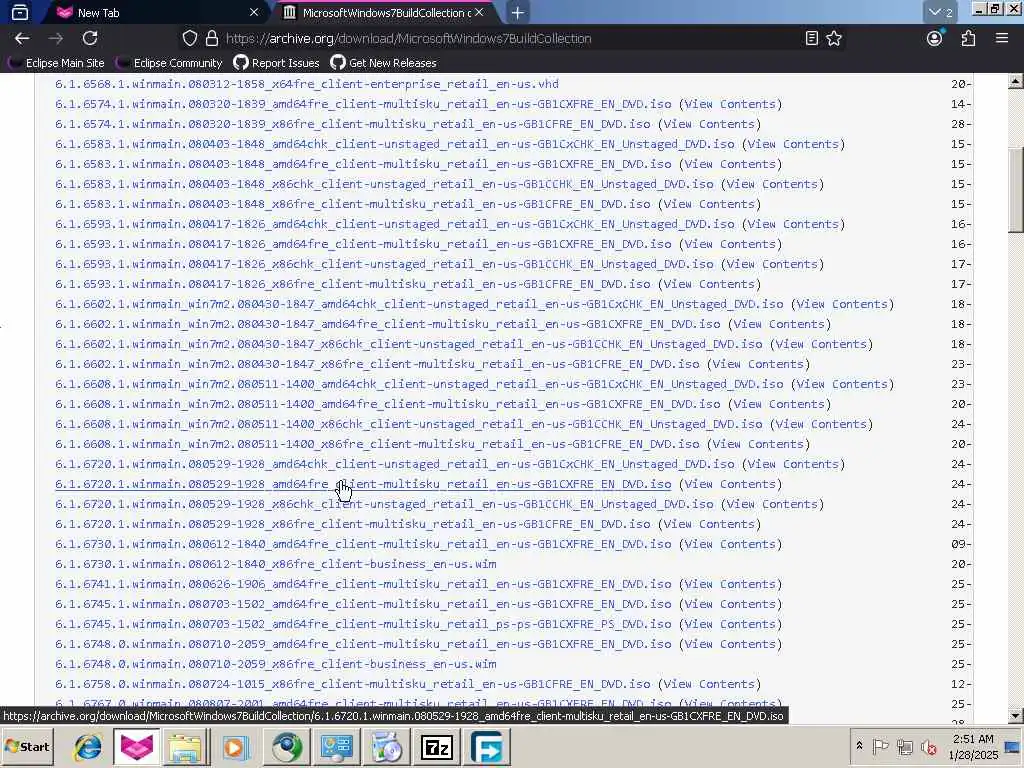Image resolution: width=1024 pixels, height=768 pixels.
Task: Close the MicrosoftWindows7BuildCollection tab
Action: [x=479, y=12]
